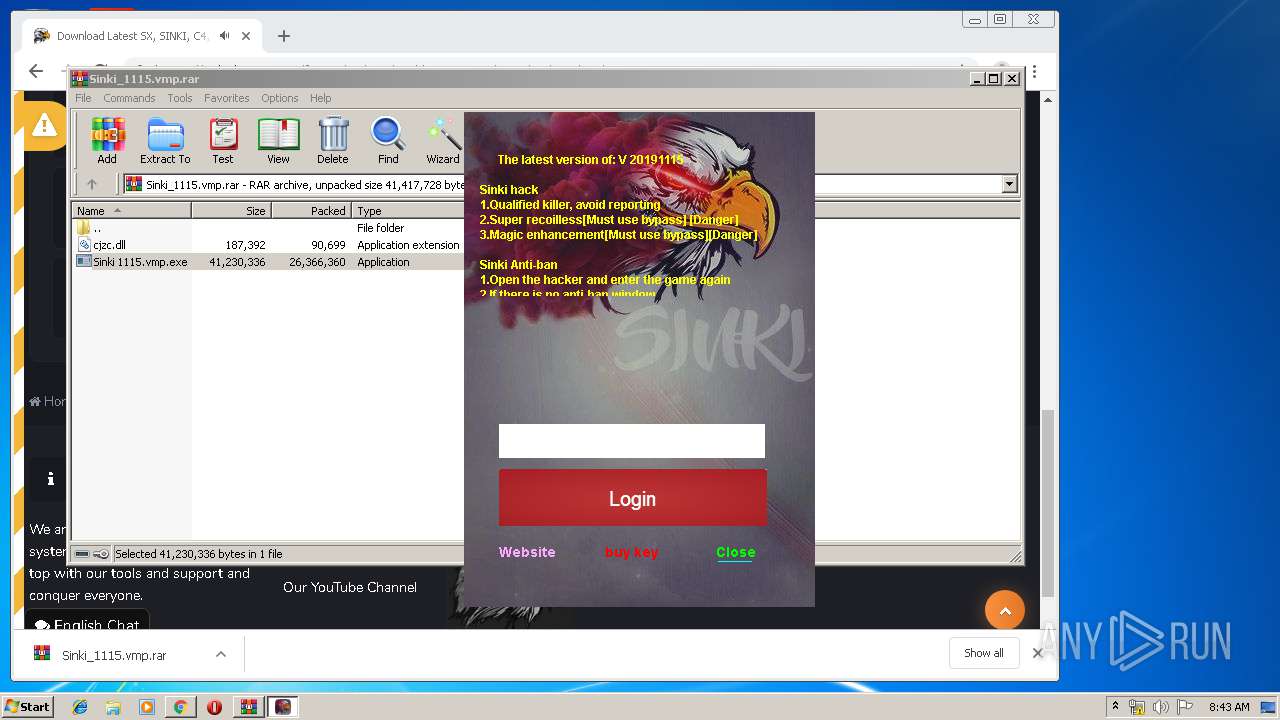Switch to WinRAR in the taskbar

click(x=249, y=707)
